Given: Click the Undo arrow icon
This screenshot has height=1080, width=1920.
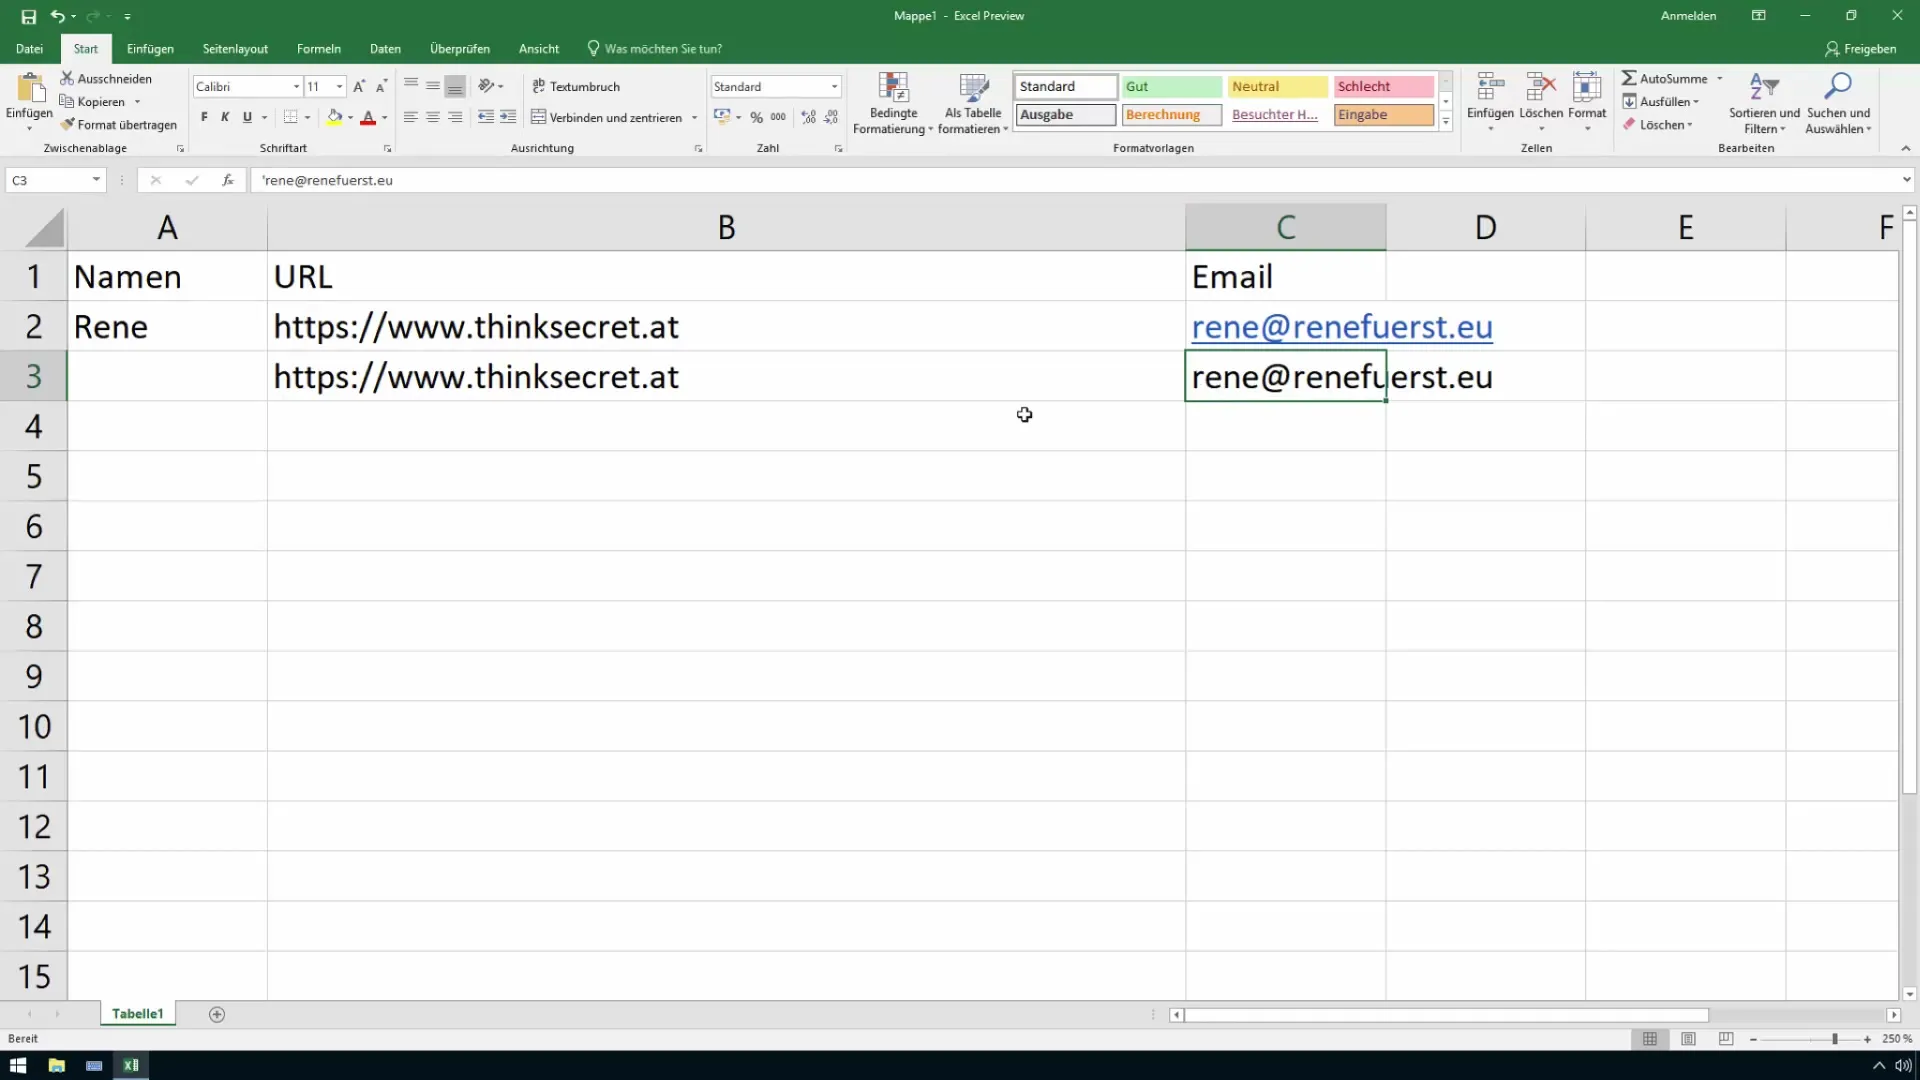Looking at the screenshot, I should (x=58, y=16).
